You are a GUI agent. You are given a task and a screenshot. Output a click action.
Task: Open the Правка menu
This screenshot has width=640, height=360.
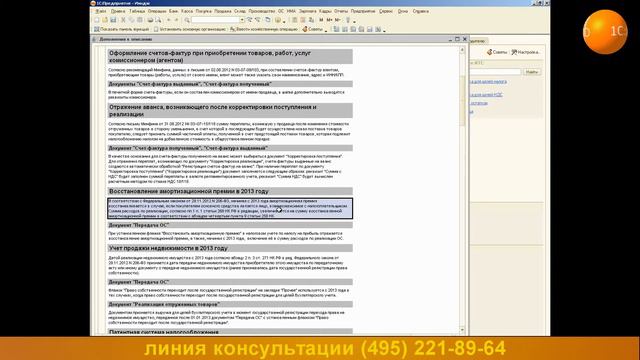pos(118,11)
